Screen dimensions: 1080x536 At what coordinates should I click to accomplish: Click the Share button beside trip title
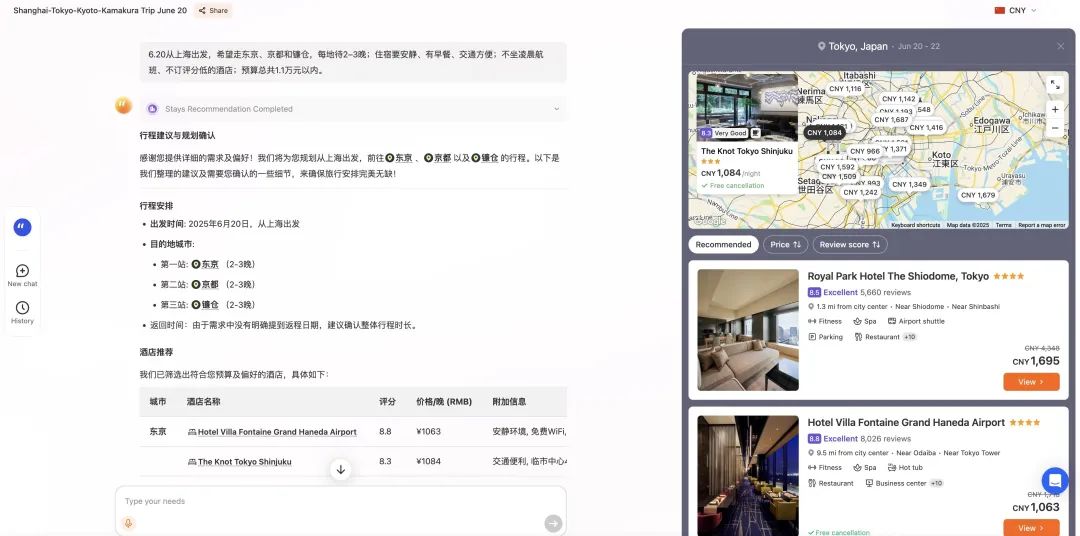[213, 10]
